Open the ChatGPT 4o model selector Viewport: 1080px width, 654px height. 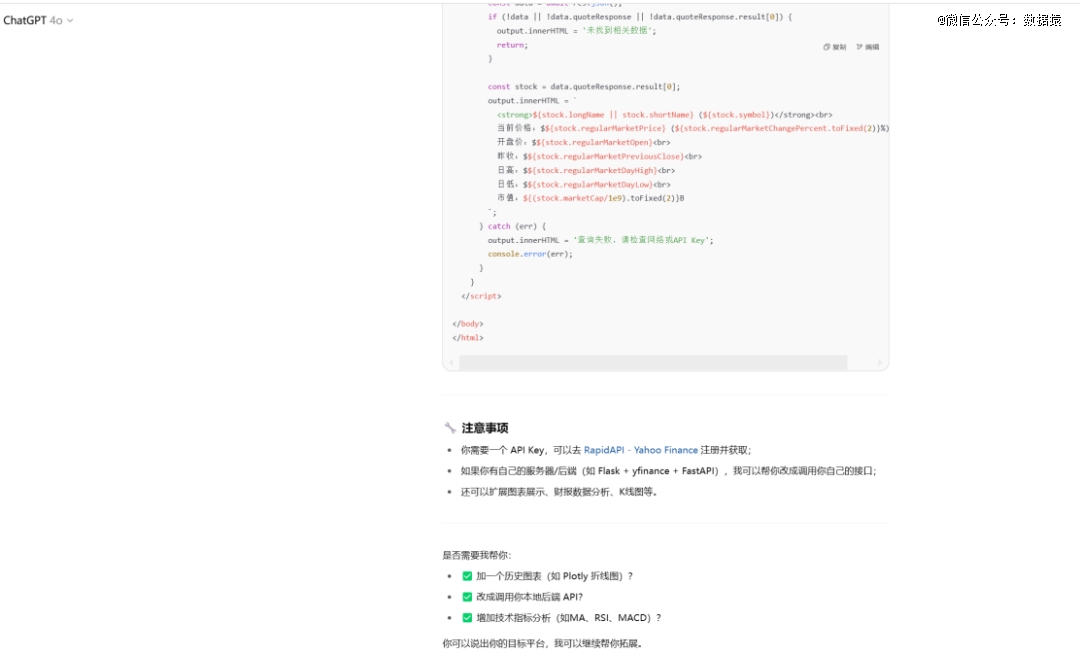[x=38, y=20]
